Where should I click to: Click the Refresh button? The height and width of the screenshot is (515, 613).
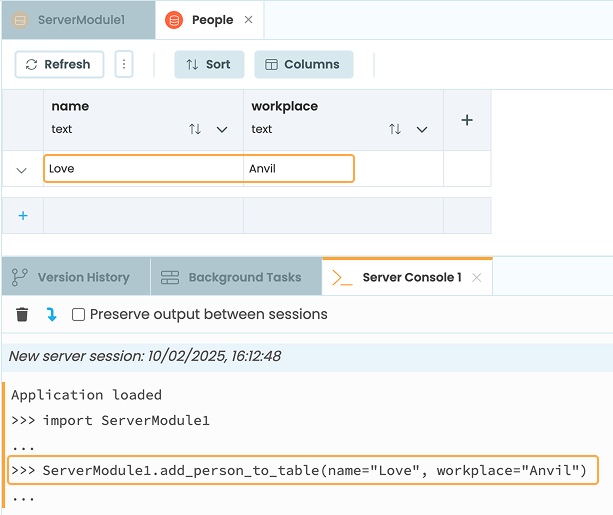click(58, 64)
